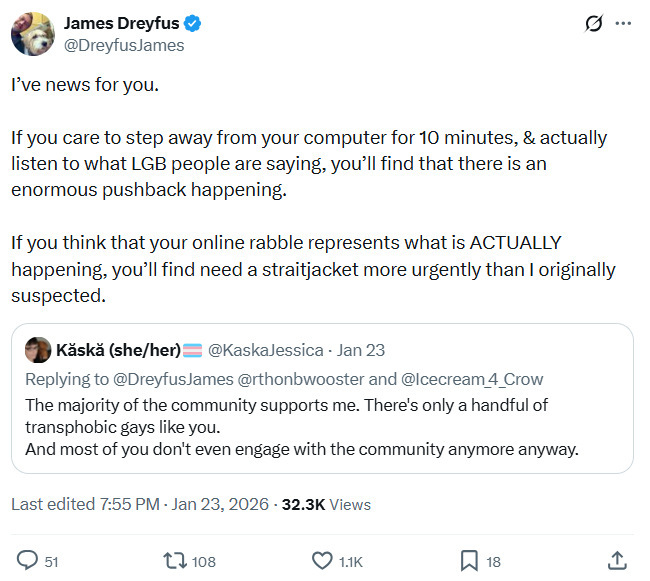This screenshot has width=650, height=581.
Task: Click the quoted post's Jan 23 date
Action: tap(361, 350)
